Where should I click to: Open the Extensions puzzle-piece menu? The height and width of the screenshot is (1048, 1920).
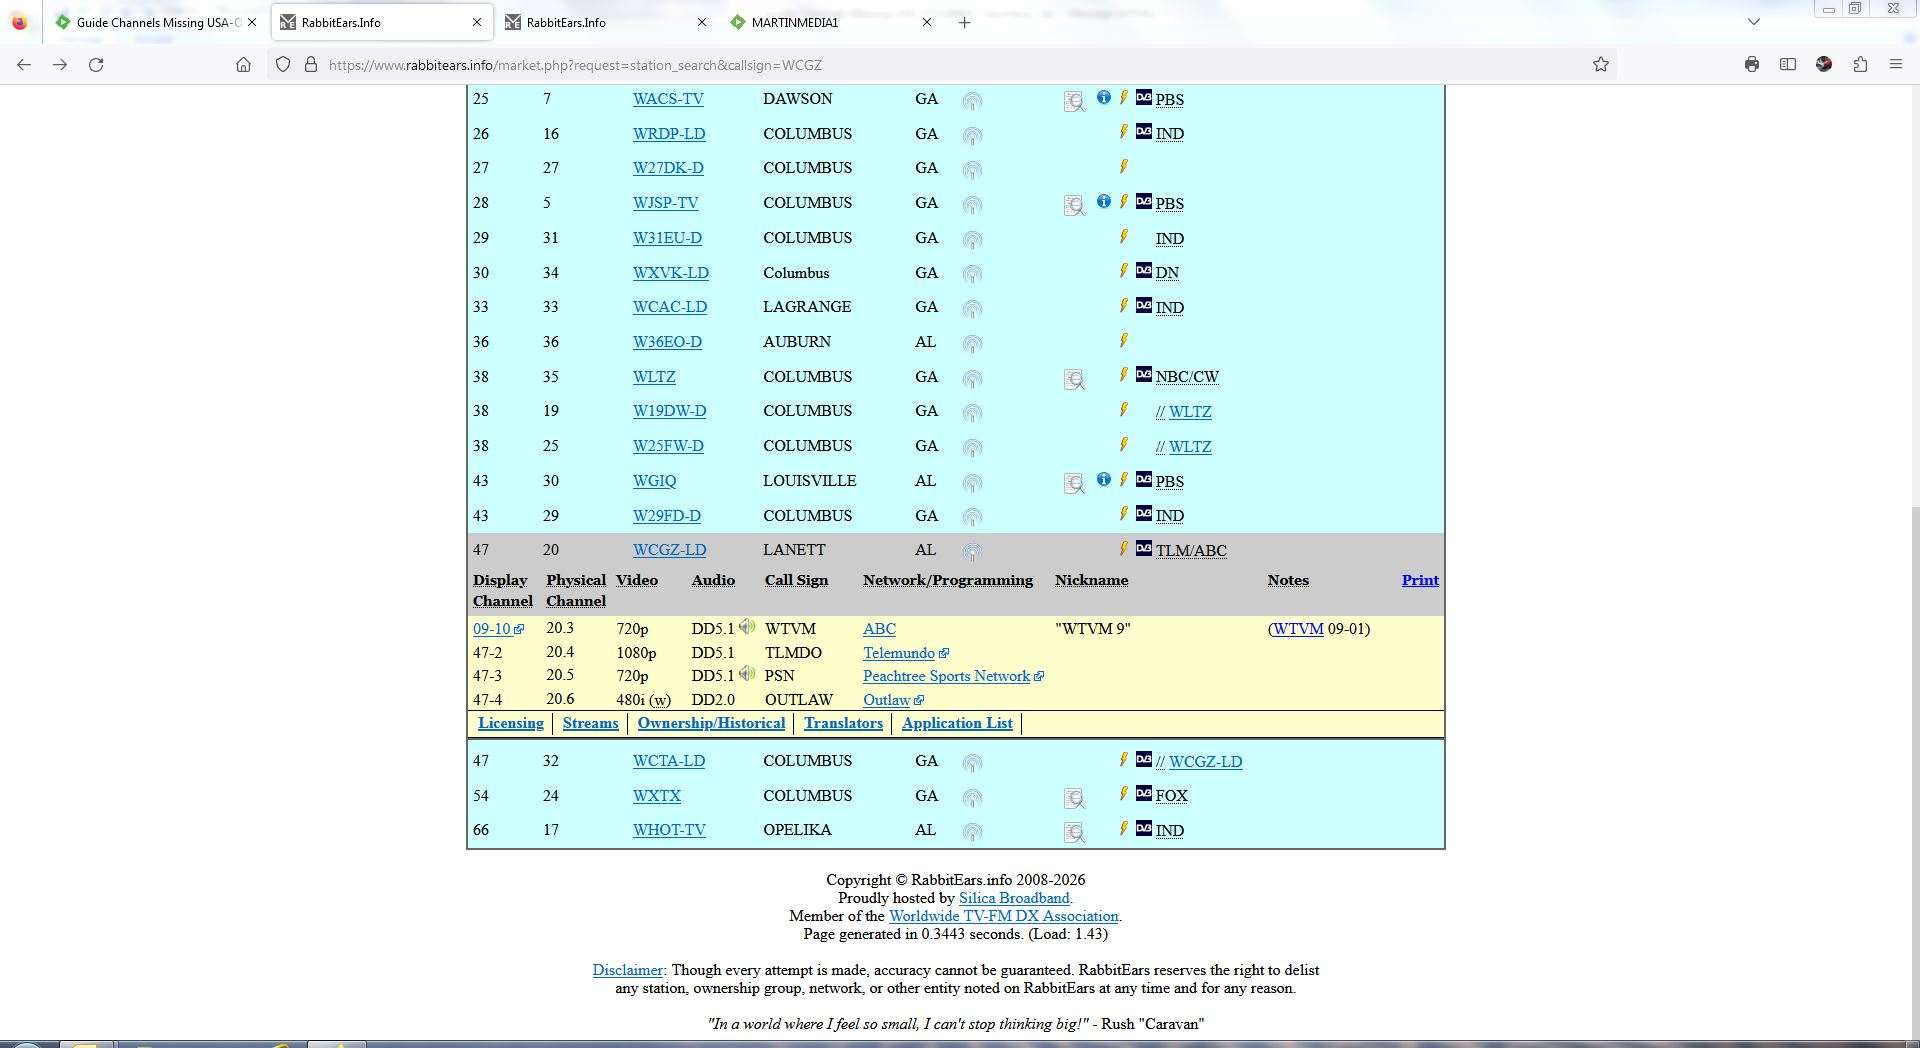pyautogui.click(x=1860, y=65)
